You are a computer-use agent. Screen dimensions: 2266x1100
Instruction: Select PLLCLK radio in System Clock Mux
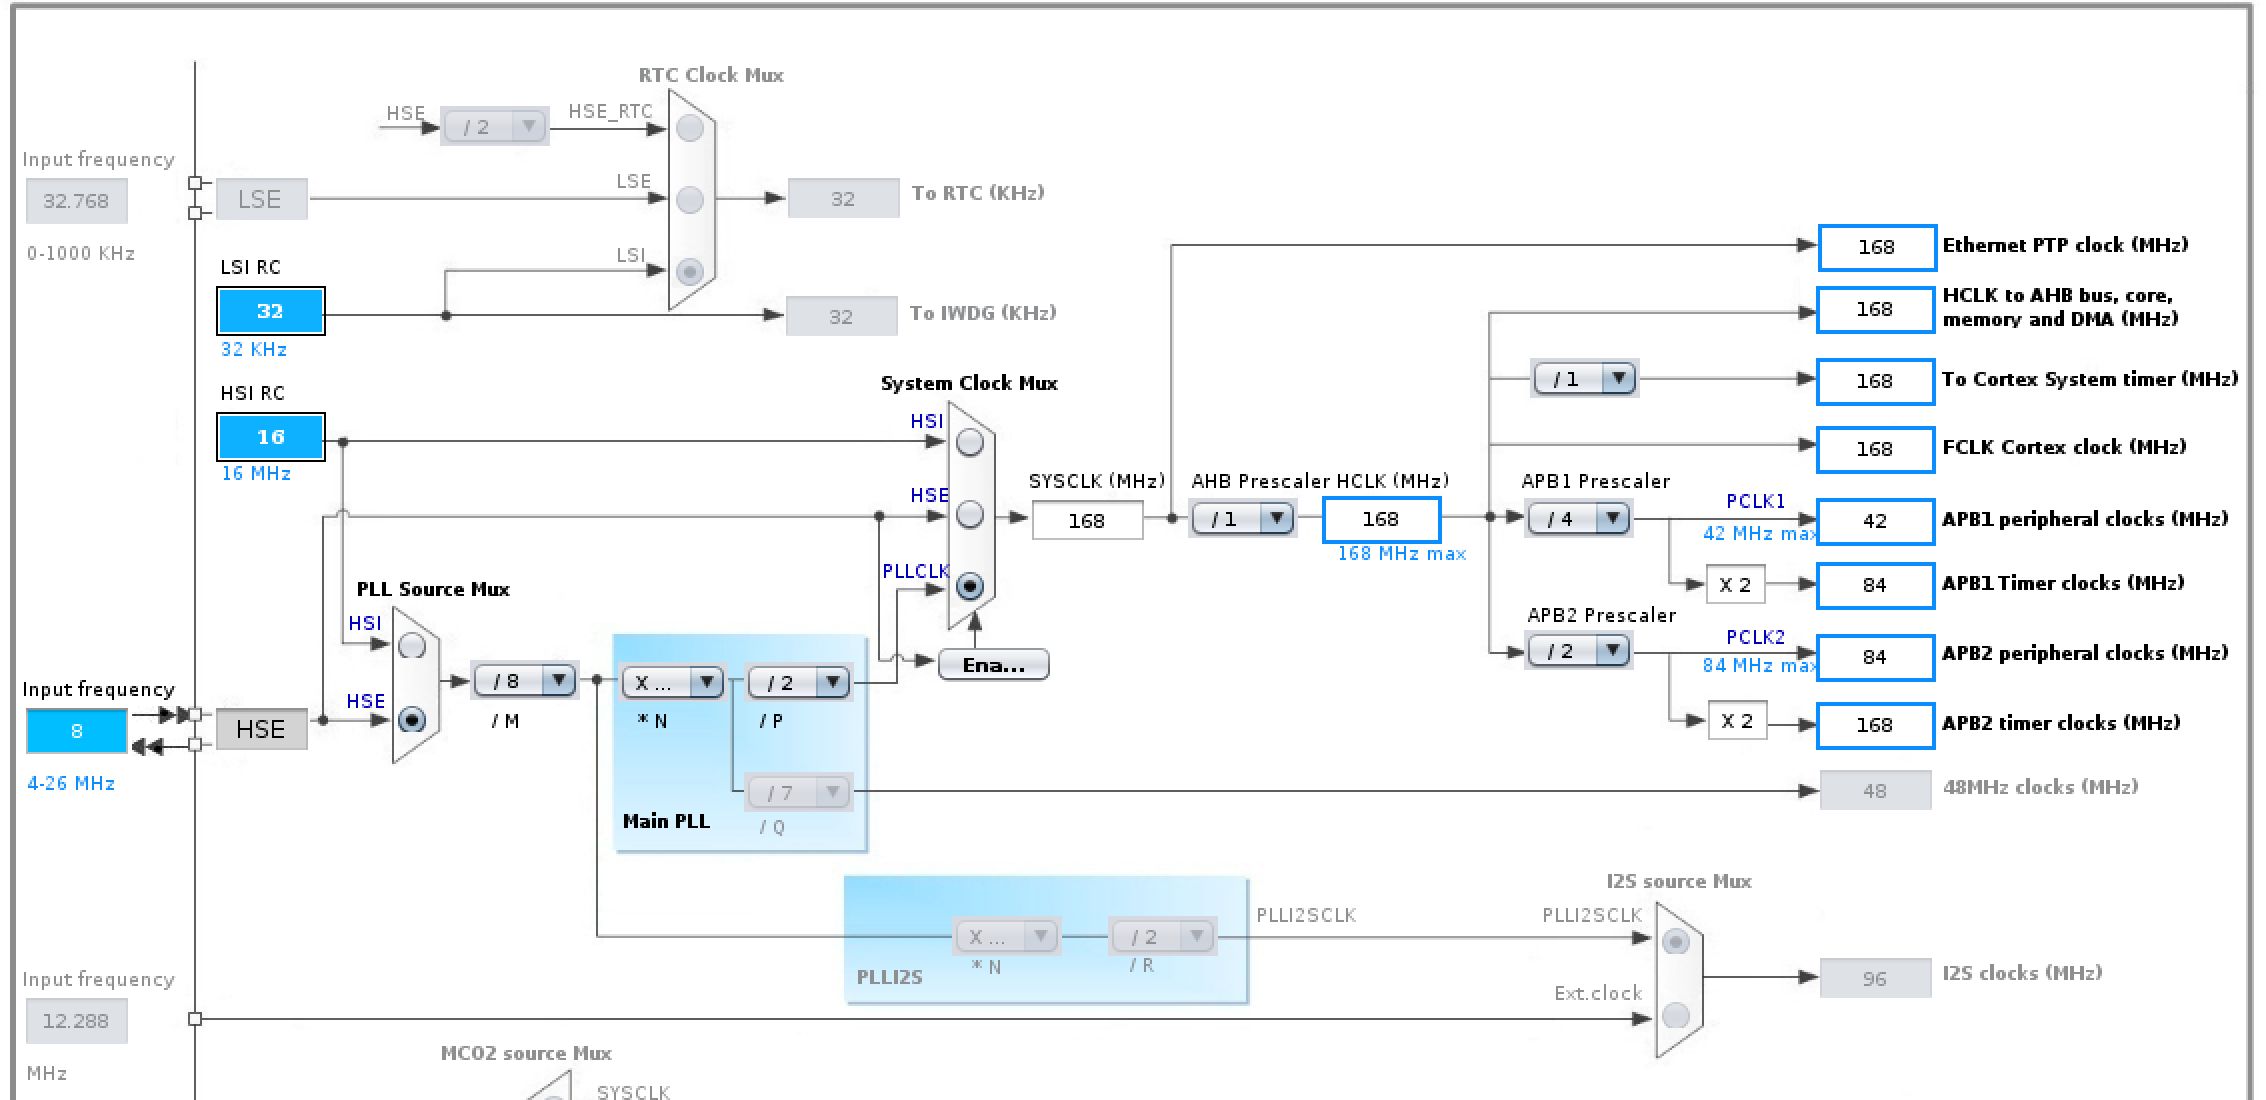(x=969, y=586)
